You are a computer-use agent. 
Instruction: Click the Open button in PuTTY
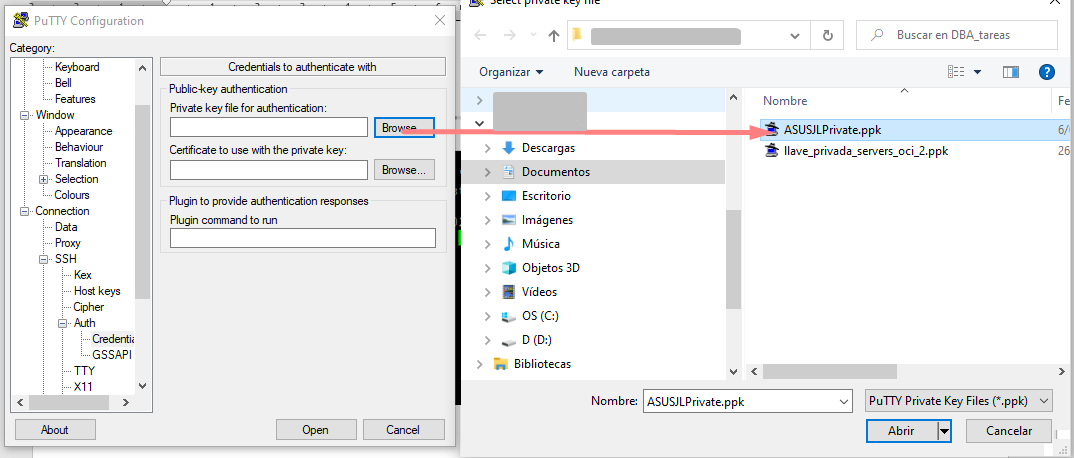pos(315,430)
